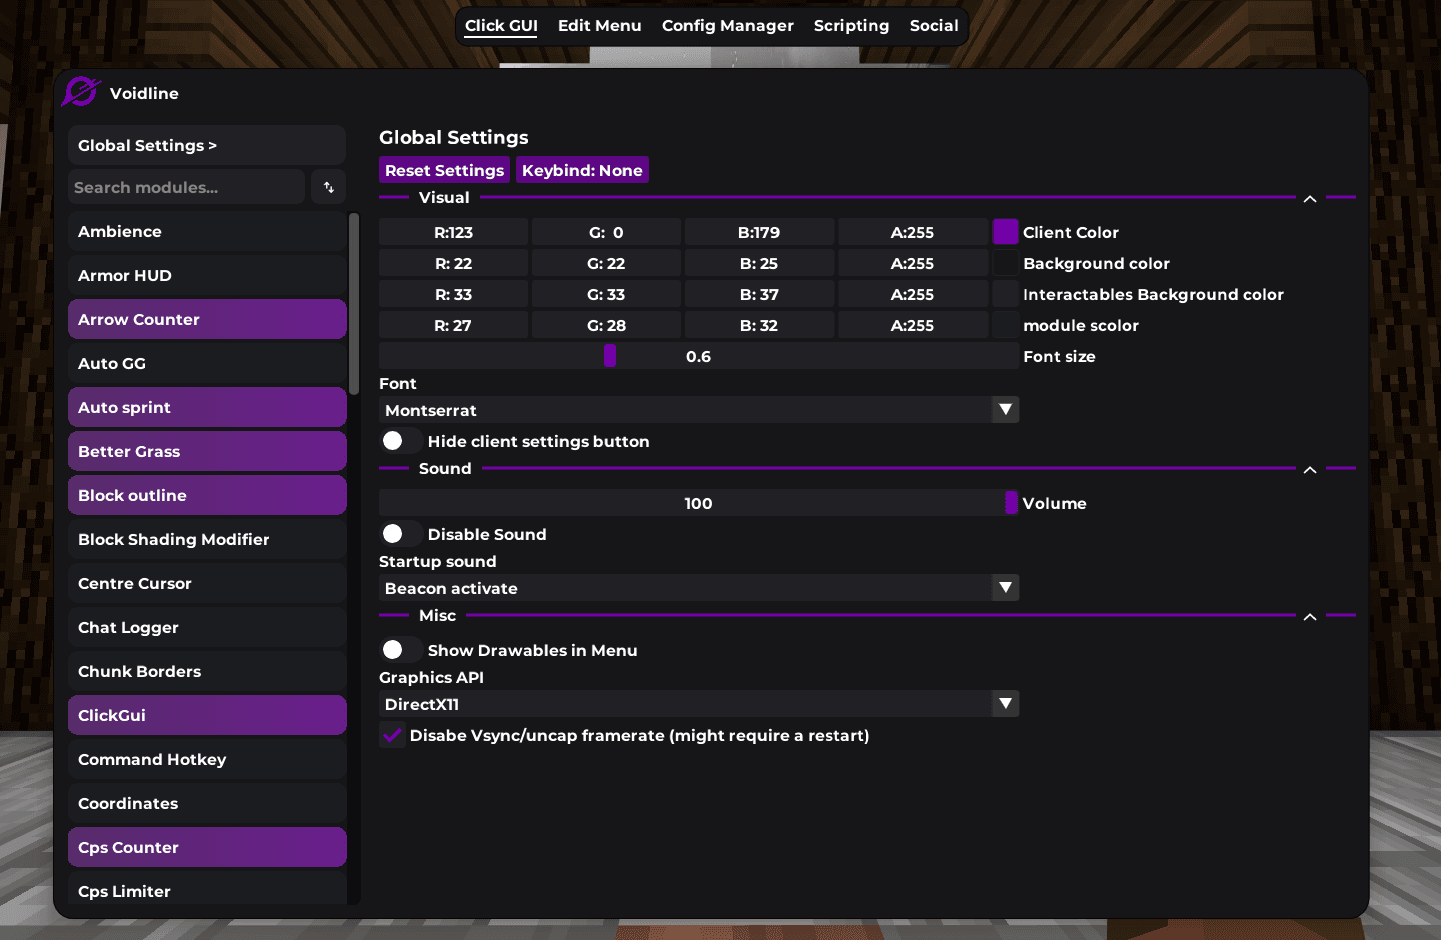Viewport: 1441px width, 940px height.
Task: Open the Edit Menu tab
Action: pos(600,26)
